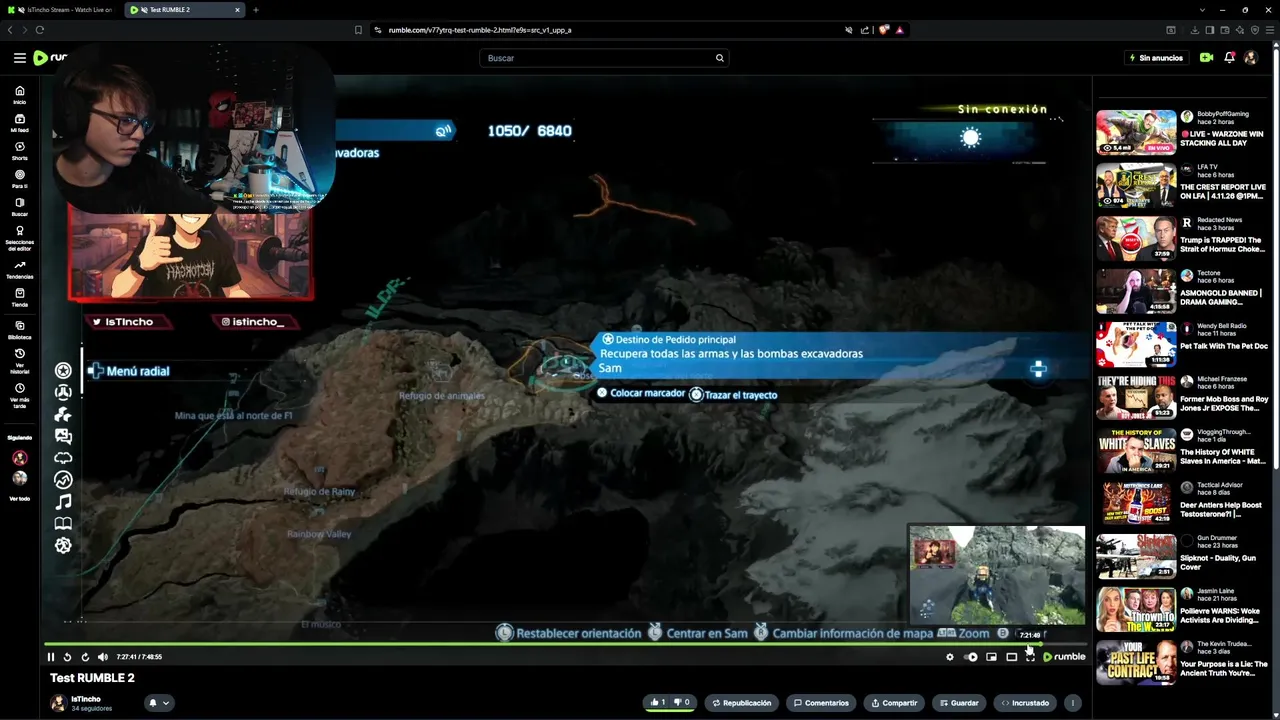Open Trump is TRAPPED video title
Screen dimensions: 1280x720
[x=1220, y=244]
